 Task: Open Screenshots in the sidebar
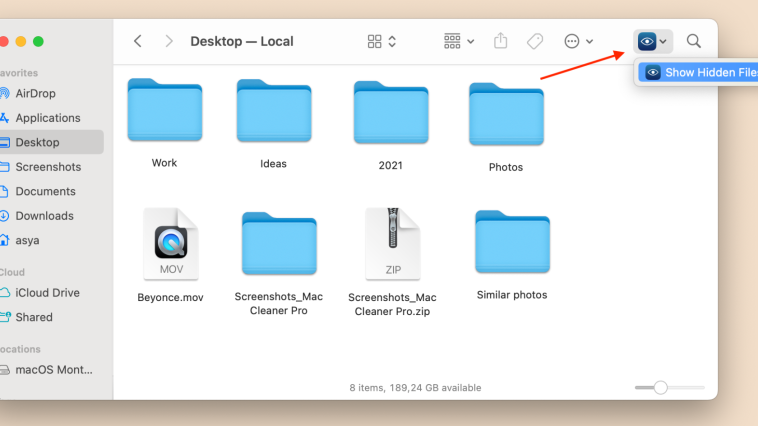click(x=48, y=167)
